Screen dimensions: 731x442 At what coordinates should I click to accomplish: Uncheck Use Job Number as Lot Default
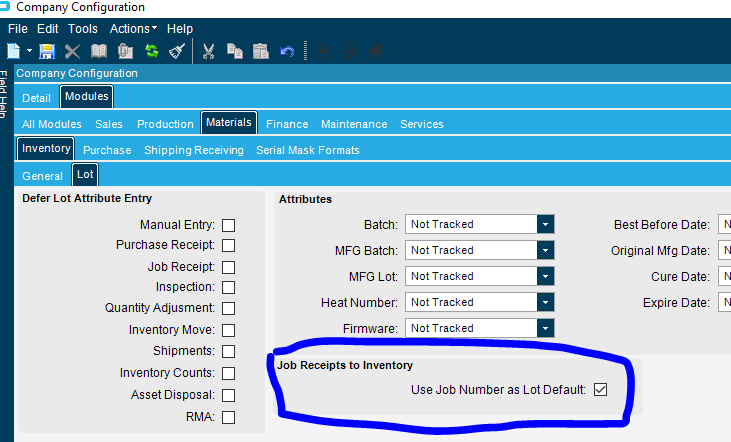[600, 389]
